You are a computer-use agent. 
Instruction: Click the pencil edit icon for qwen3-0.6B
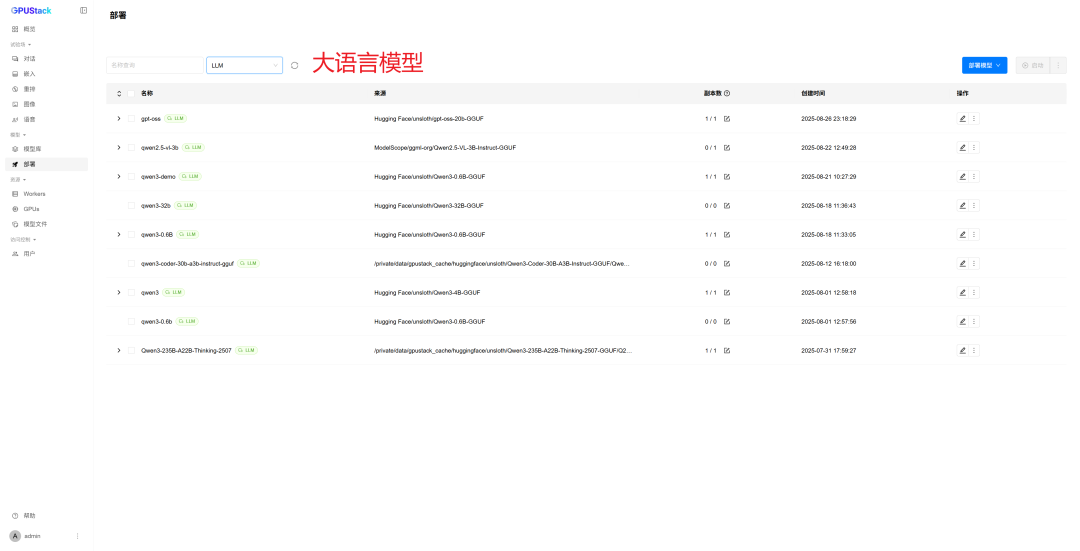click(962, 234)
